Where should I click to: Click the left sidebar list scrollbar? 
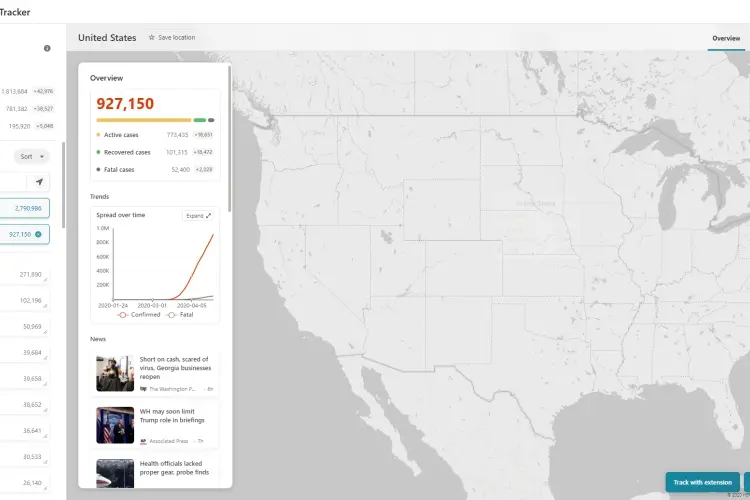click(x=64, y=185)
